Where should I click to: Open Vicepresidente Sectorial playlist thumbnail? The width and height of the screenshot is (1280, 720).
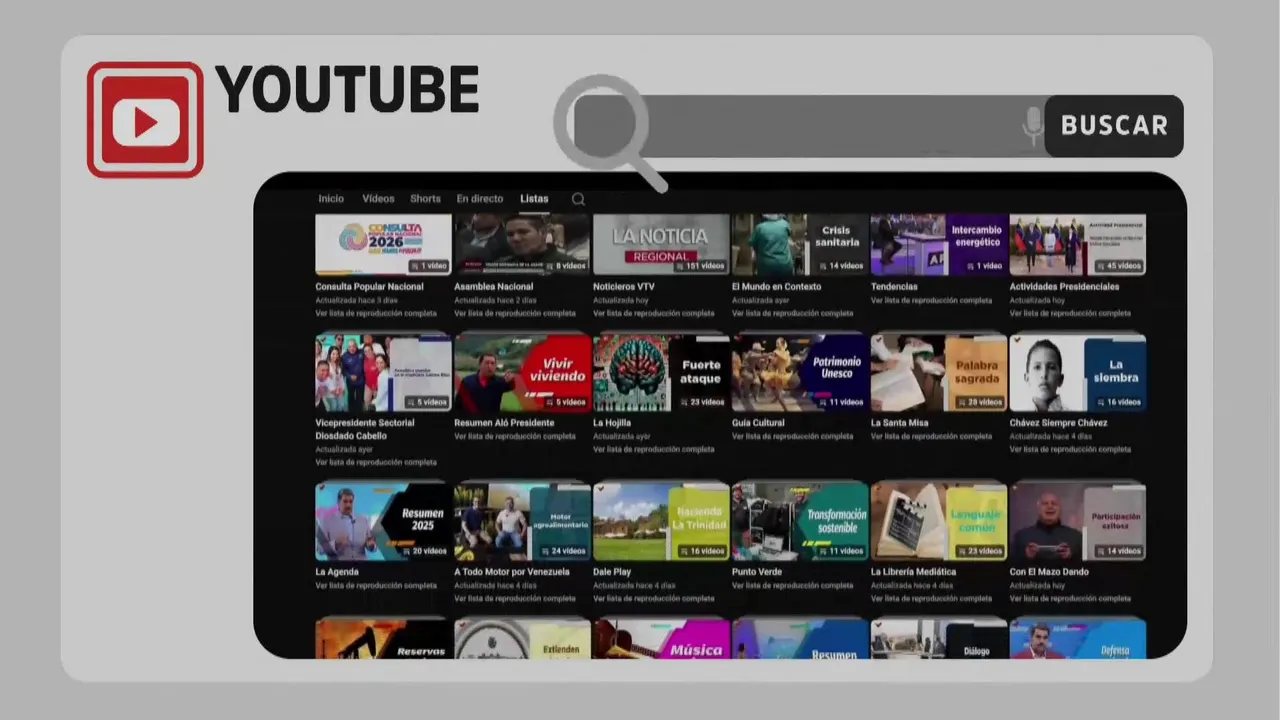point(383,372)
